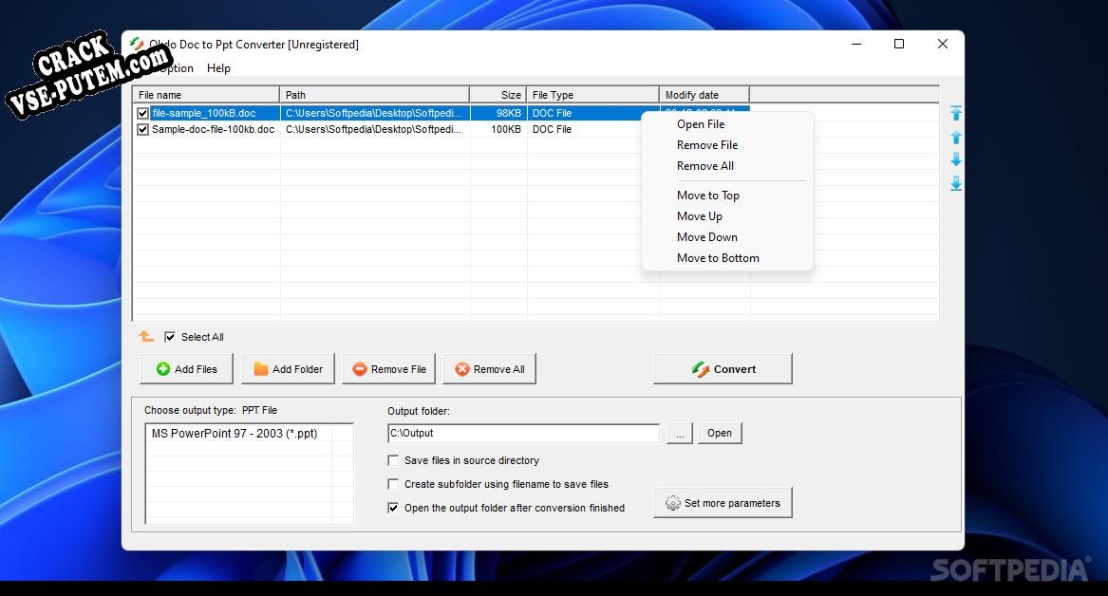The width and height of the screenshot is (1108, 596).
Task: Enable Save files in source directory
Action: click(x=392, y=460)
